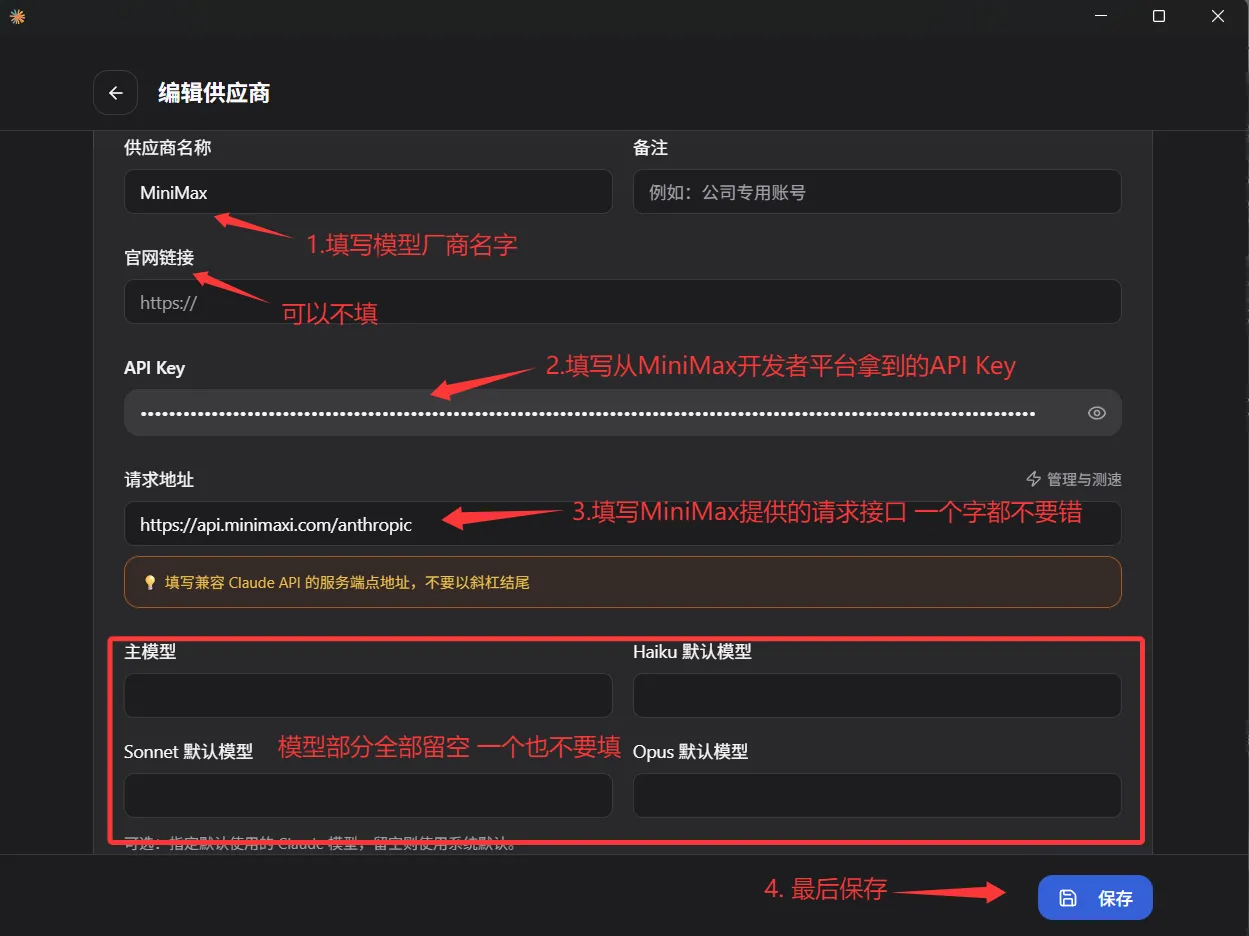The image size is (1249, 936).
Task: Click the Opus 默认模型 input field
Action: pos(876,796)
